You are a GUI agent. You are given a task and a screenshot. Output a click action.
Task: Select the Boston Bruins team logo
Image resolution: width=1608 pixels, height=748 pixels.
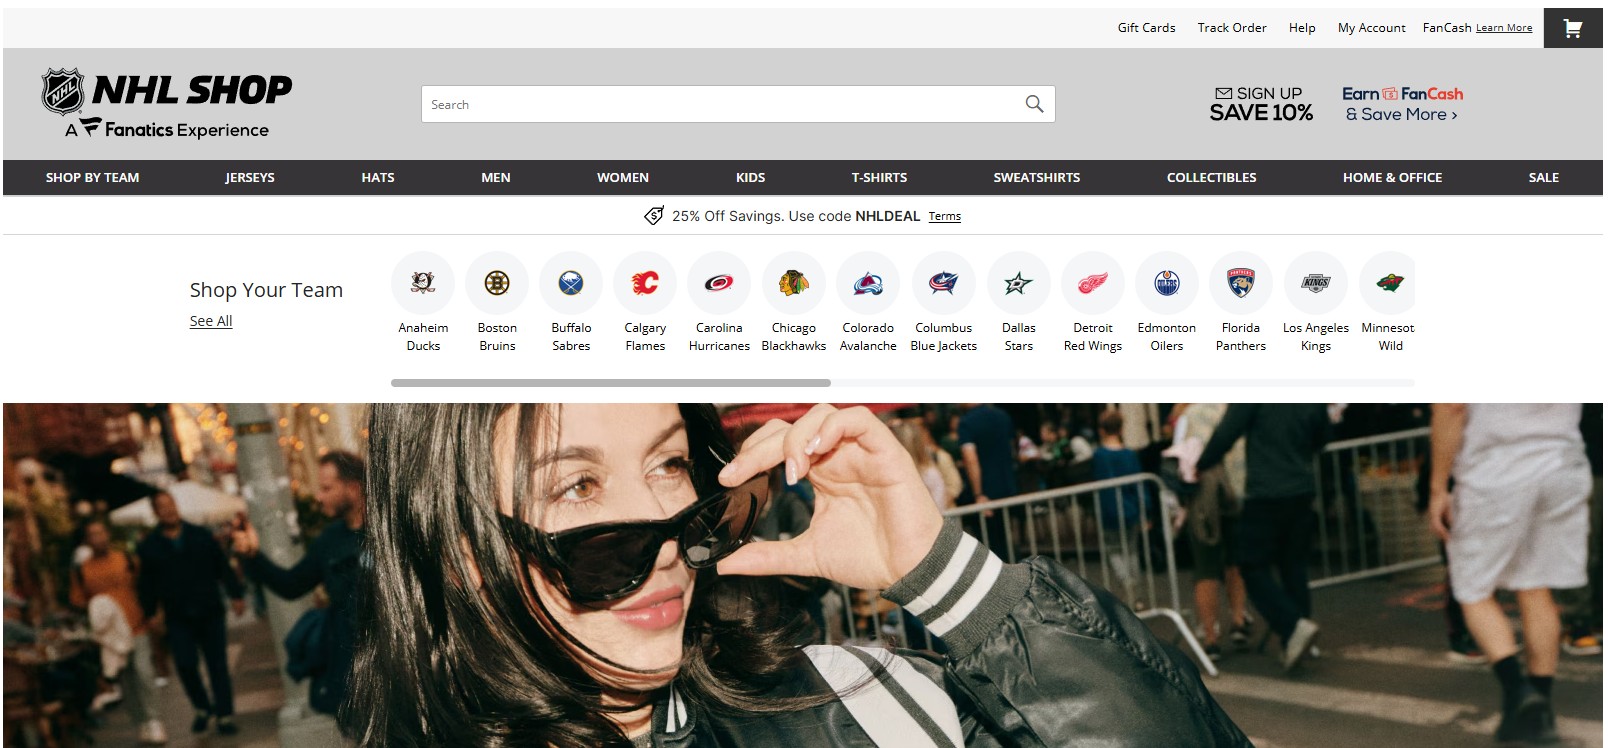point(497,283)
